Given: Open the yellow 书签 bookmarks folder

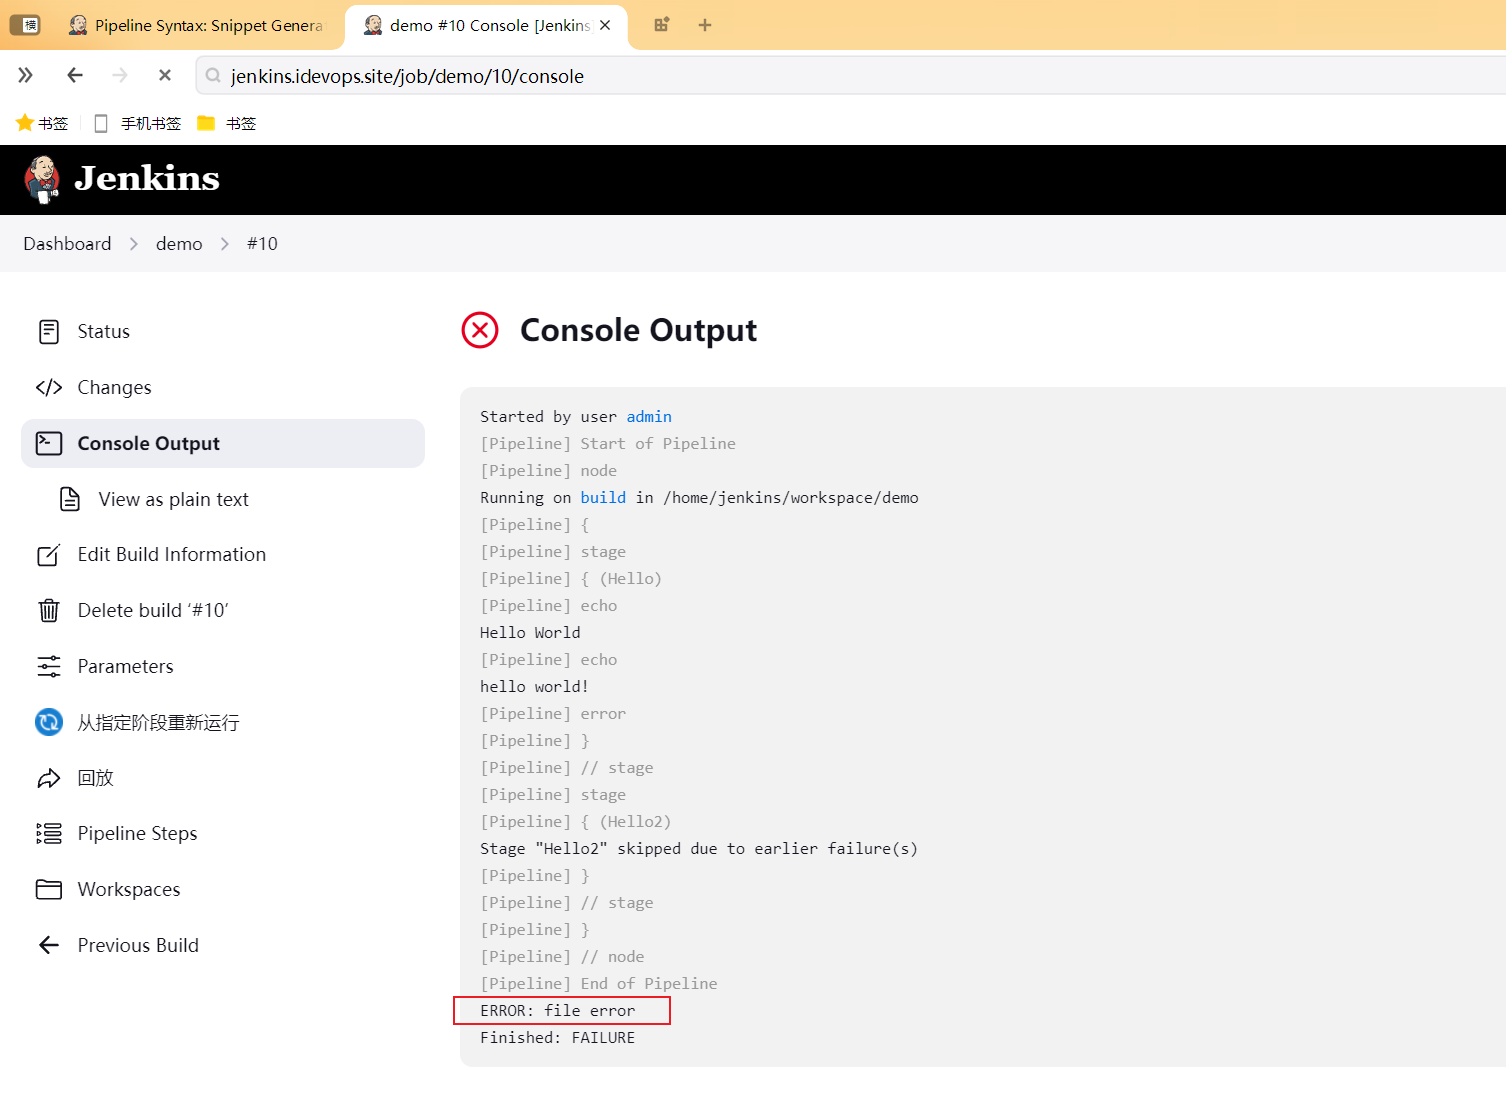Looking at the screenshot, I should [206, 123].
